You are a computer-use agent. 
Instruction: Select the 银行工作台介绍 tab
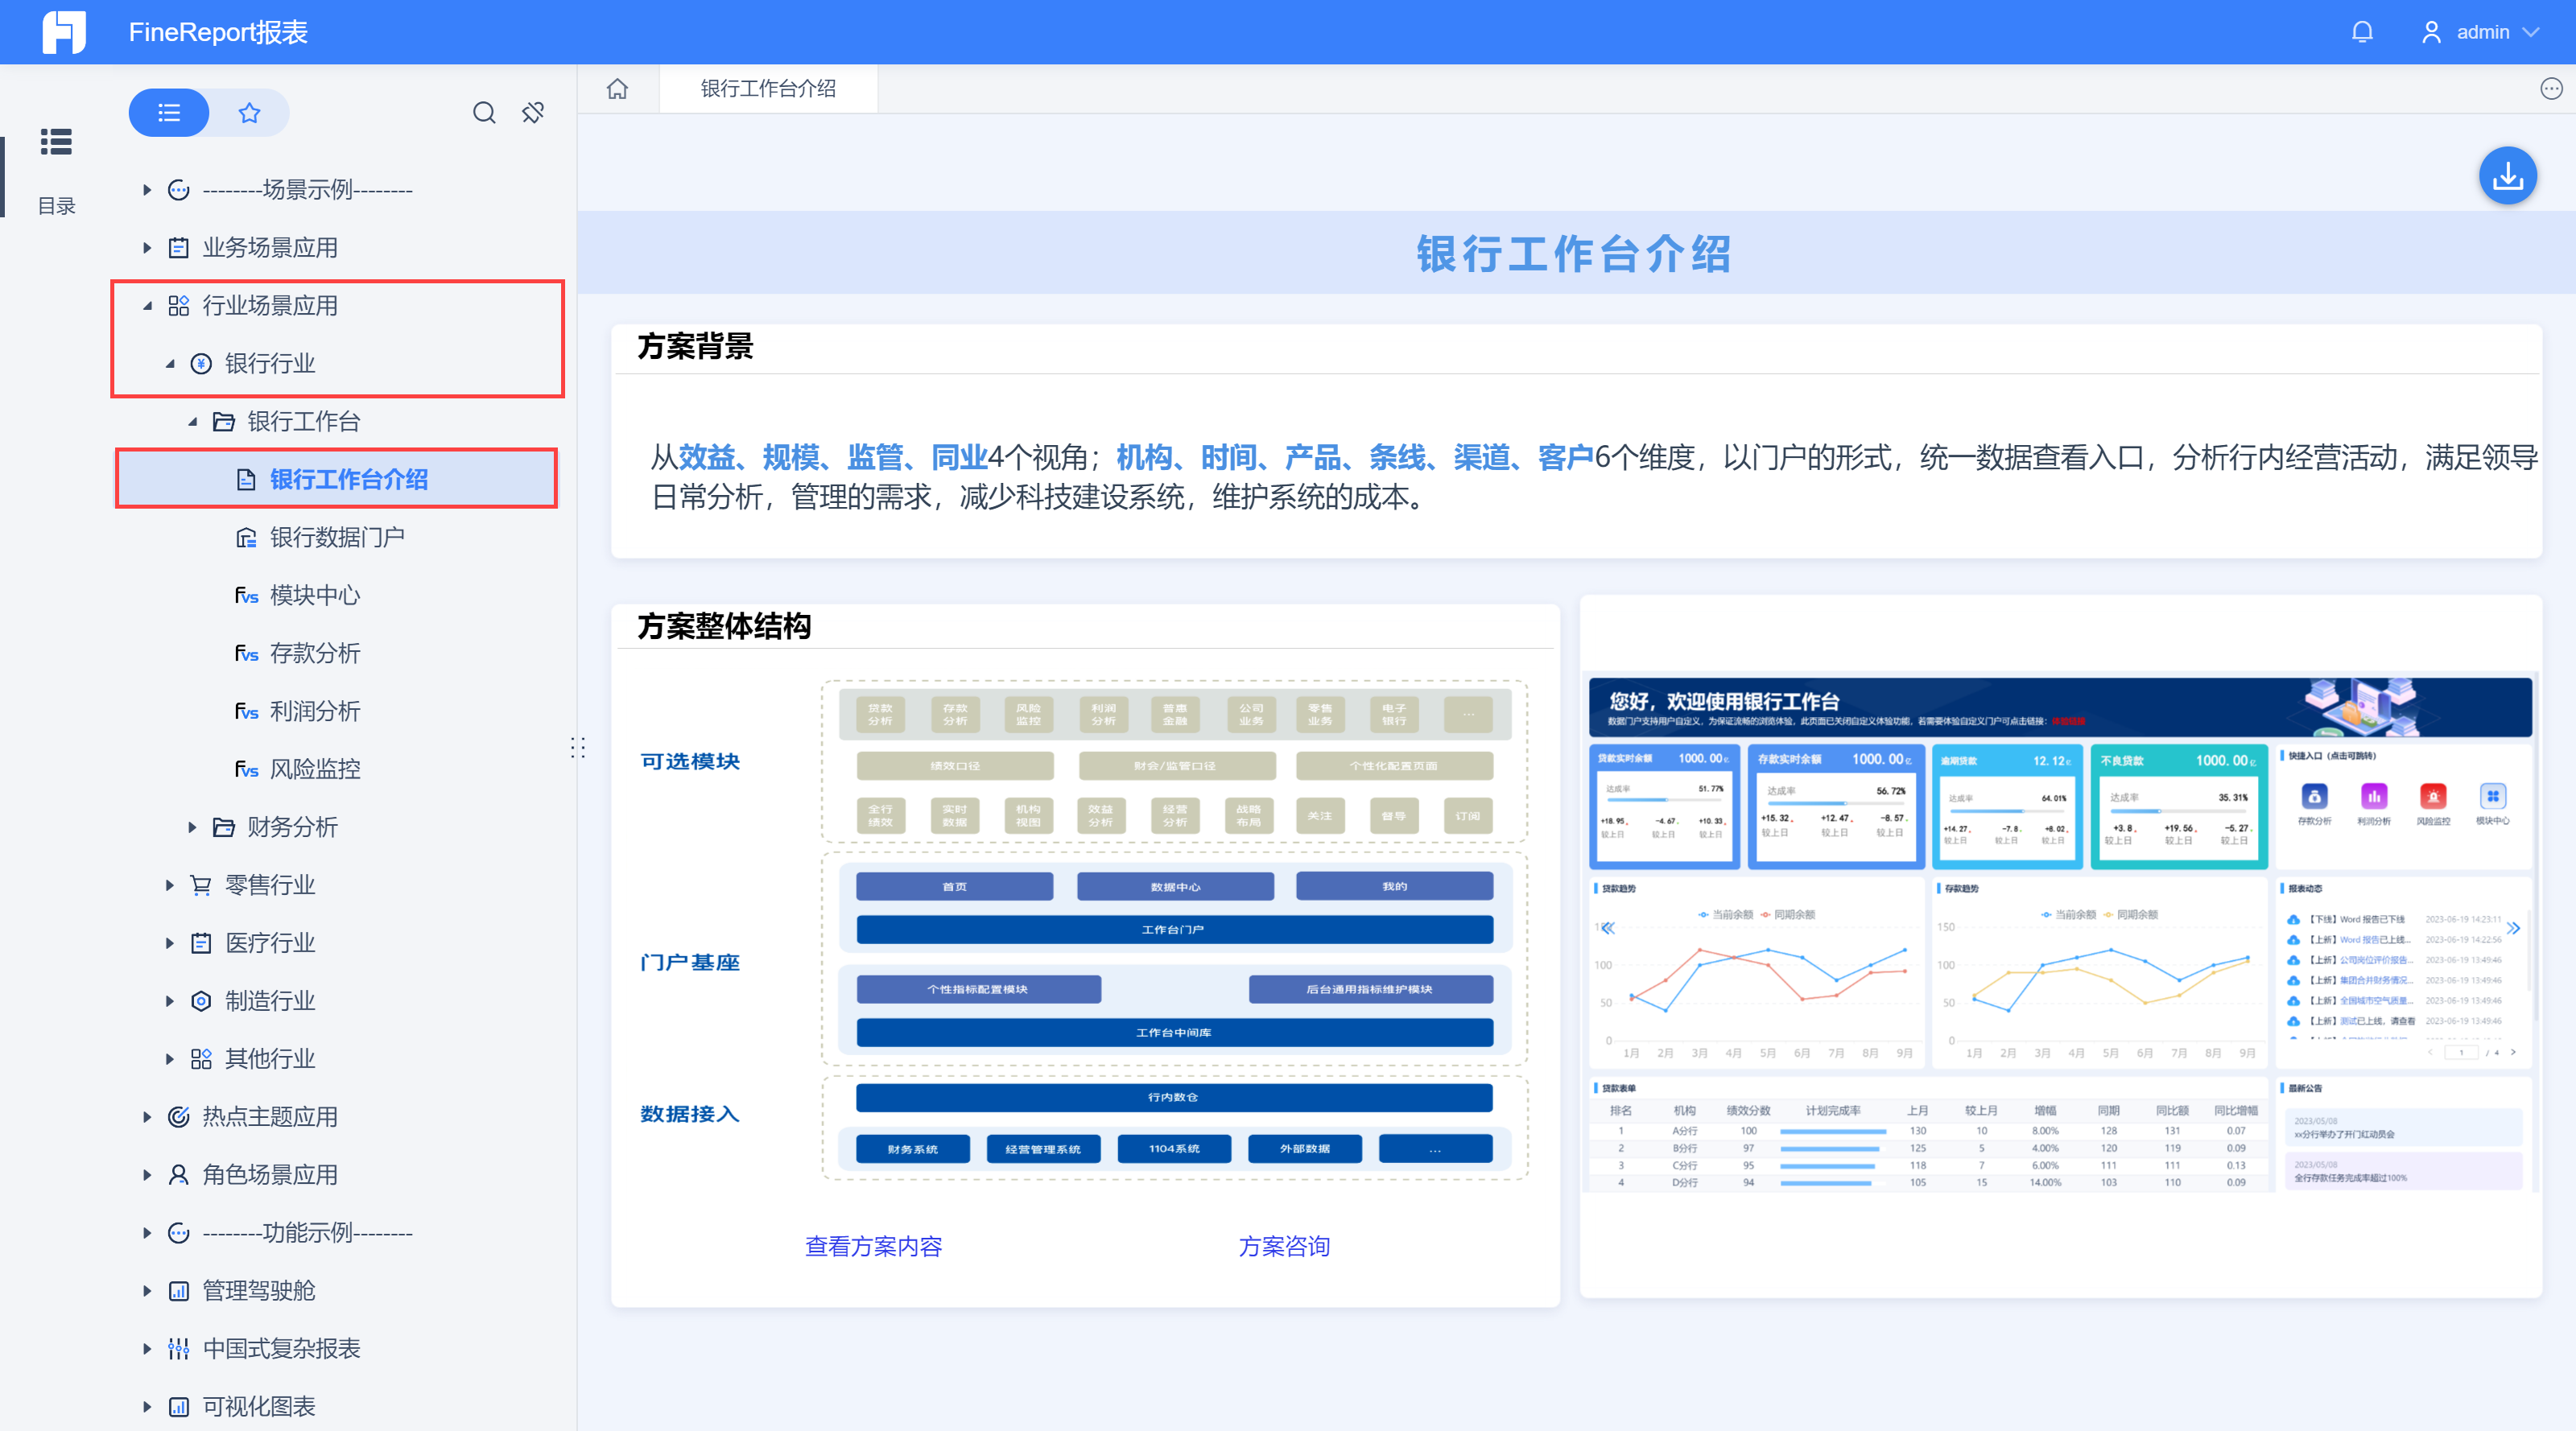767,89
